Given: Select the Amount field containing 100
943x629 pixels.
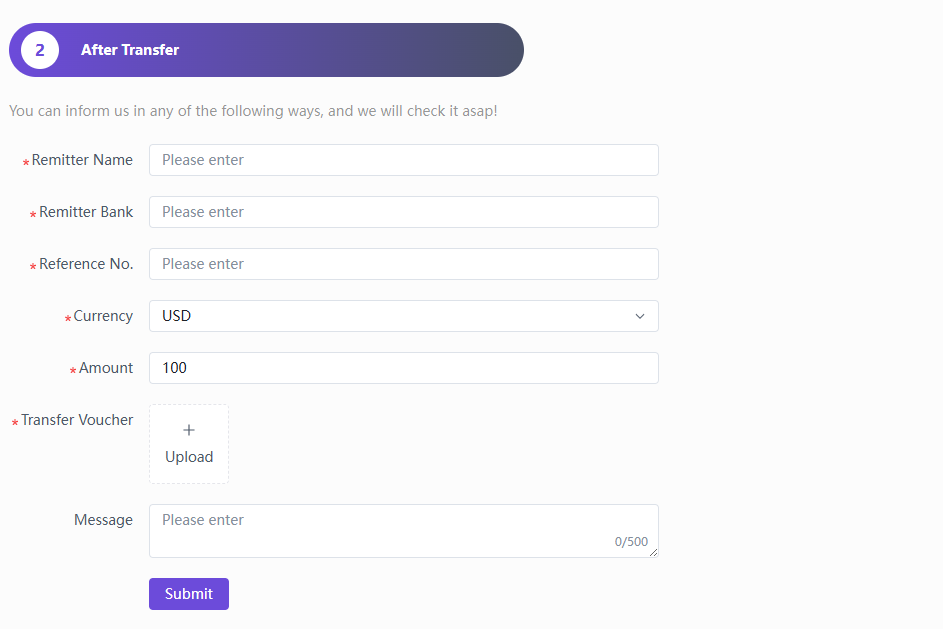Looking at the screenshot, I should click(404, 368).
